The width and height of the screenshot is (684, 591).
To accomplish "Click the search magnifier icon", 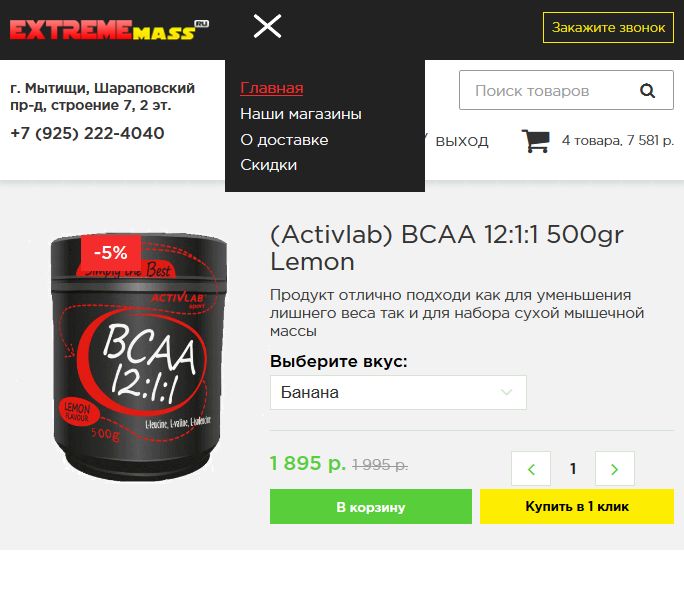I will 647,91.
